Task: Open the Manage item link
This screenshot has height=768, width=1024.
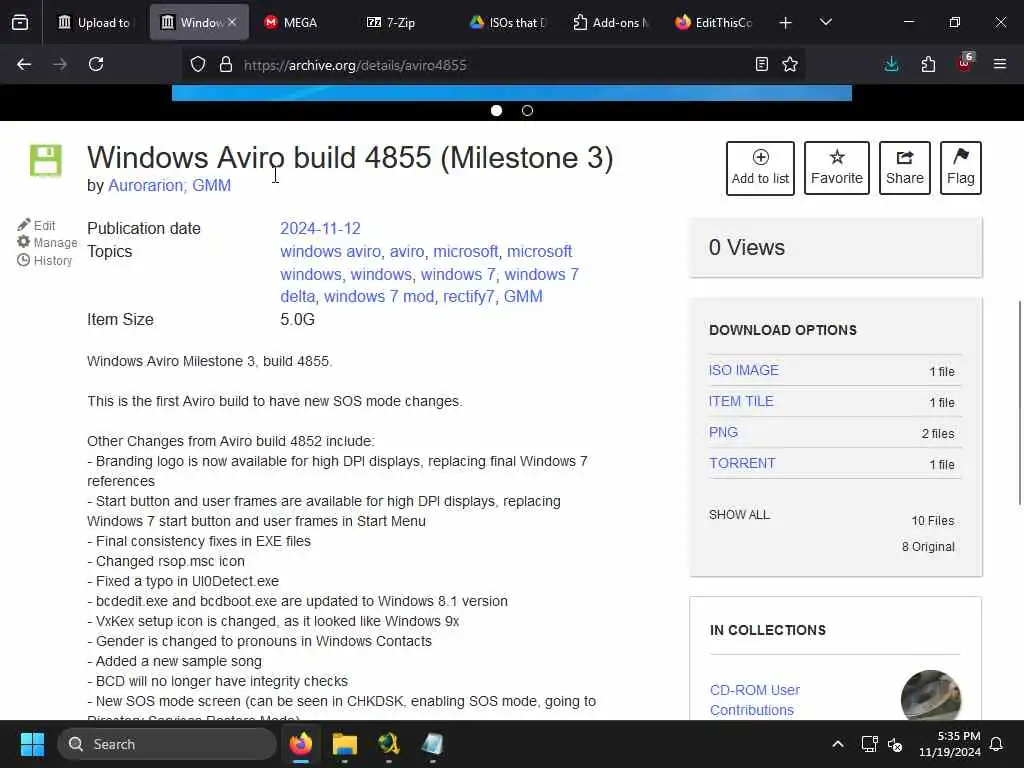Action: (x=47, y=242)
